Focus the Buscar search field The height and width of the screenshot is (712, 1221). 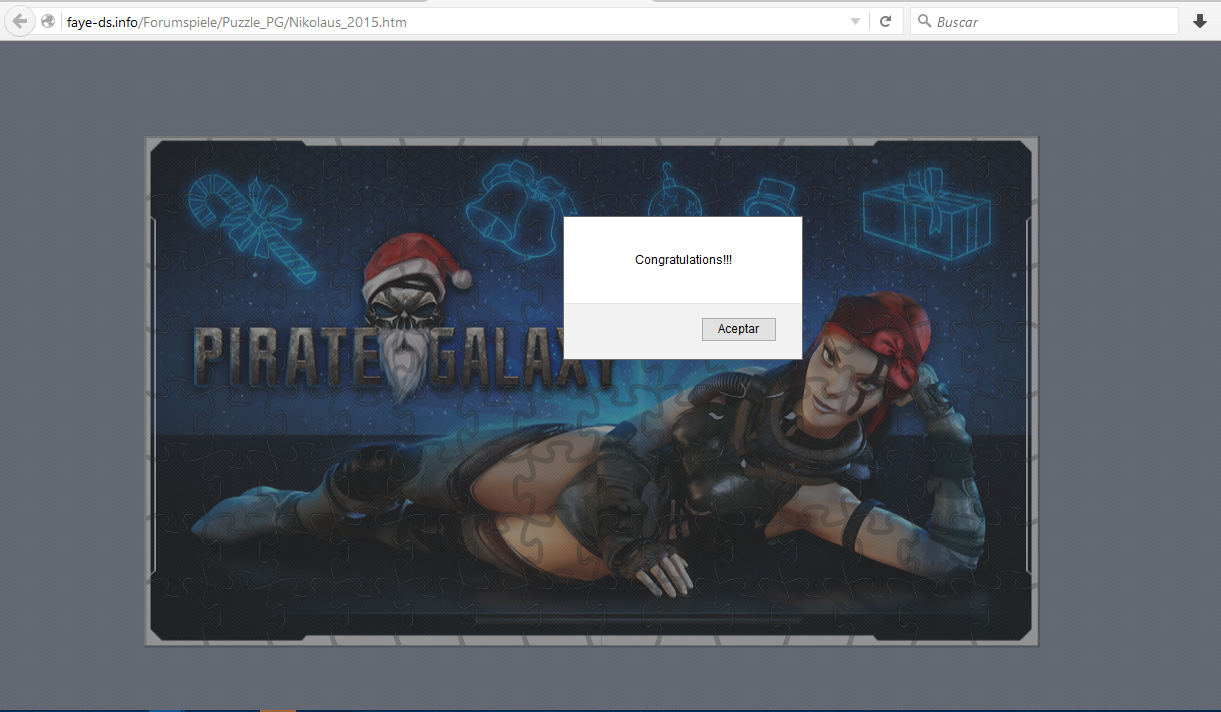tap(1044, 21)
